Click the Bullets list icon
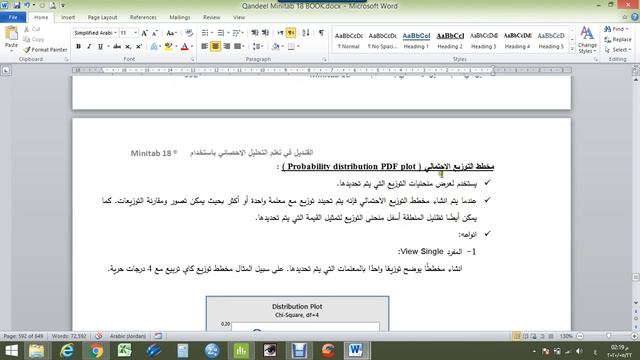The height and width of the screenshot is (360, 640). click(205, 33)
